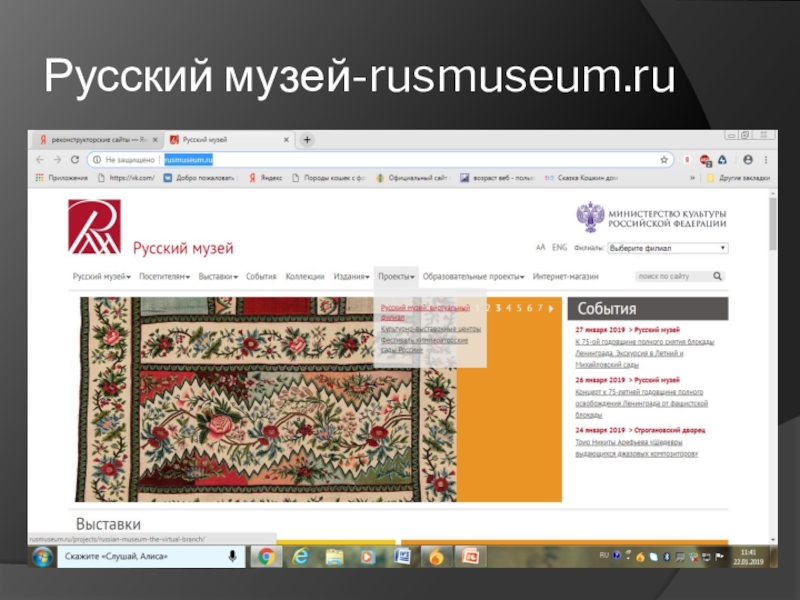800x600 pixels.
Task: Click the Windows Start button
Action: [x=42, y=556]
